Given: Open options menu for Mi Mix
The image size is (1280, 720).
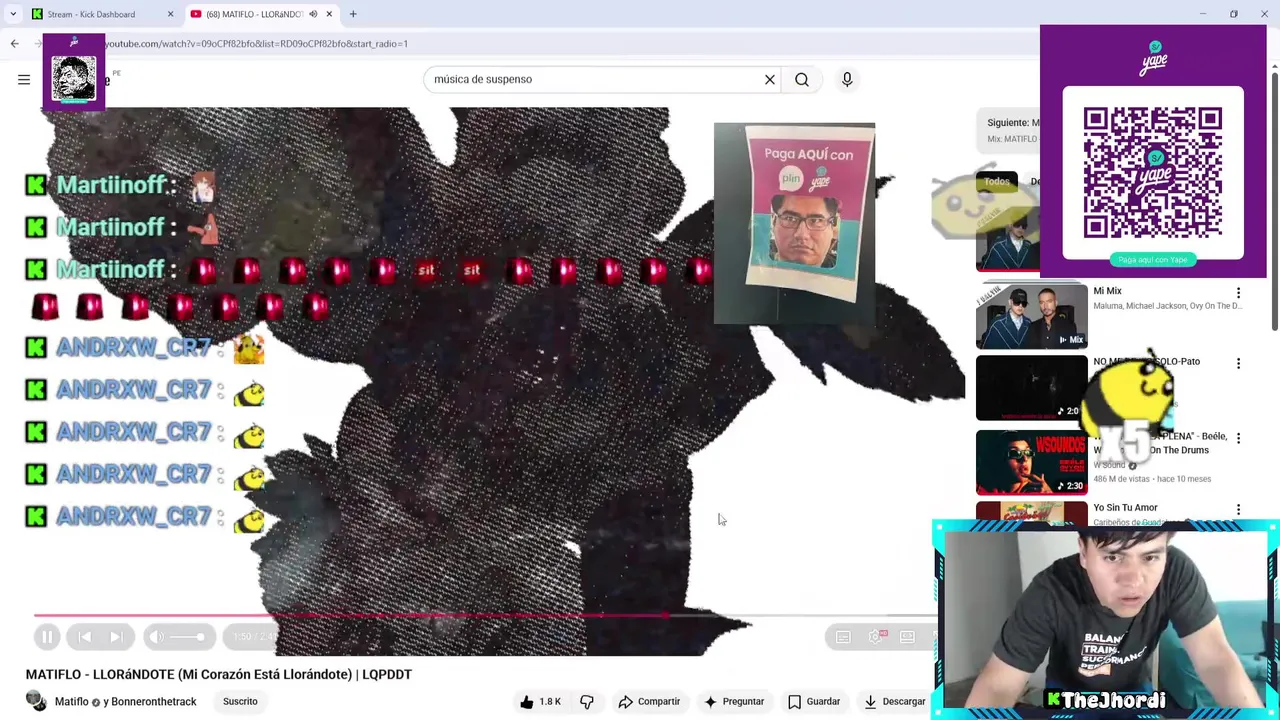Looking at the screenshot, I should [1238, 293].
